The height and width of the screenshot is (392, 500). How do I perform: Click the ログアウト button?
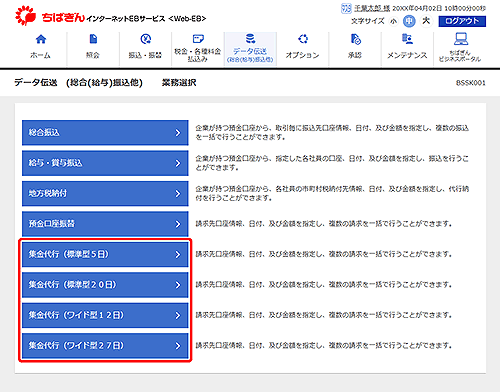pos(462,21)
